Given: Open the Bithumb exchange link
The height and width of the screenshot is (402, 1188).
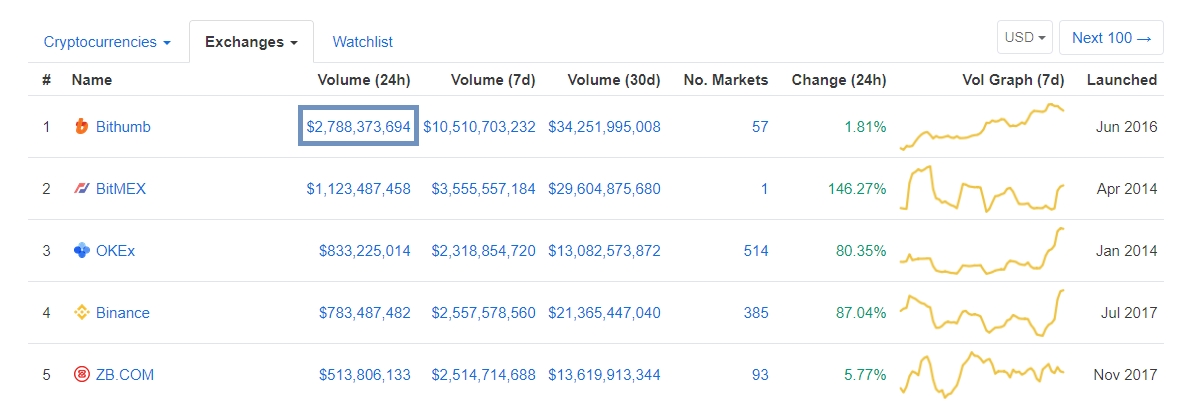Looking at the screenshot, I should 123,127.
